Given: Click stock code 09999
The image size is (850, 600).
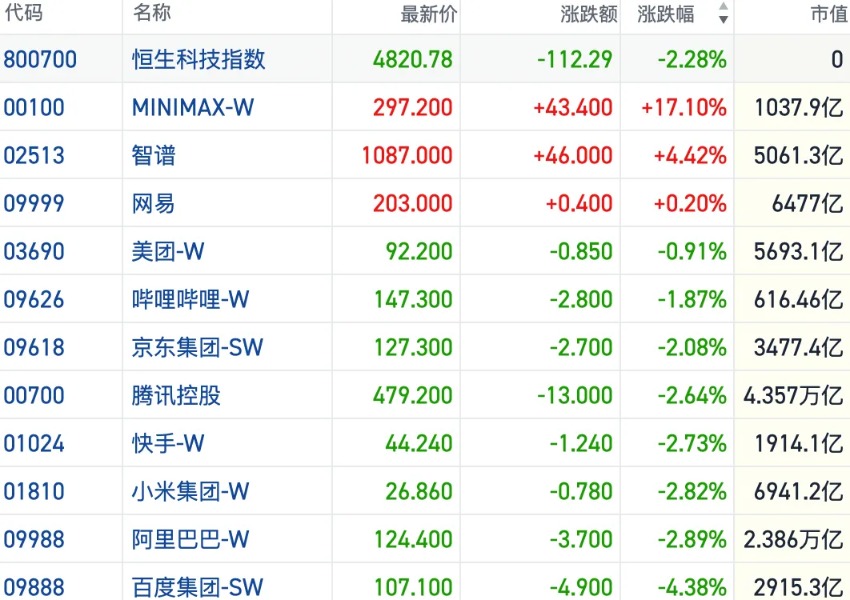Looking at the screenshot, I should (x=34, y=203).
